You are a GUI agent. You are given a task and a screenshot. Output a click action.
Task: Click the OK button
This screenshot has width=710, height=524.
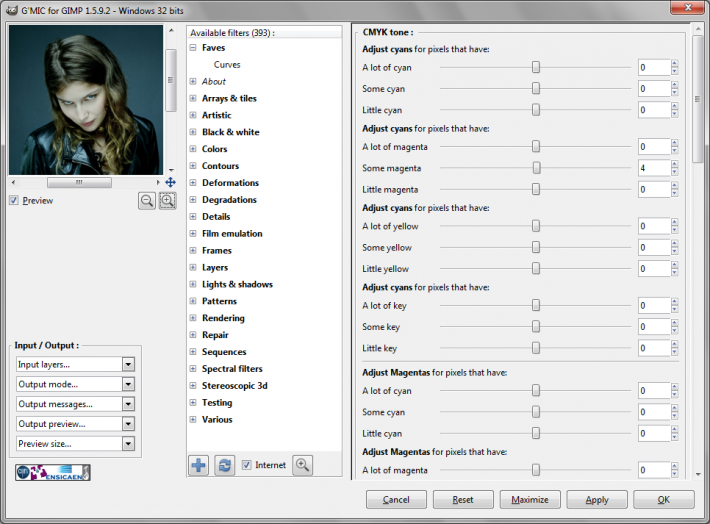coord(664,500)
